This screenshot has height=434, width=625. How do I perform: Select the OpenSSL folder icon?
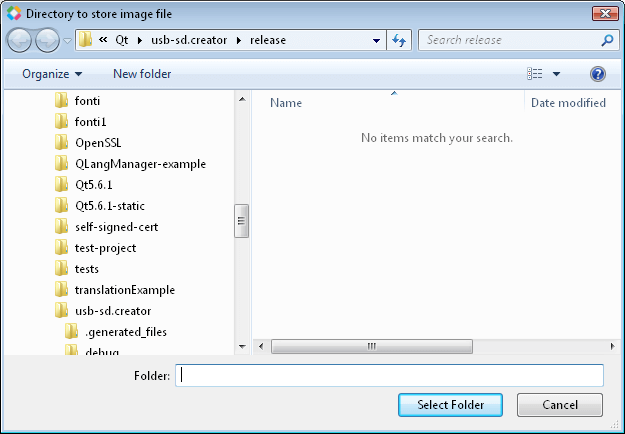61,142
